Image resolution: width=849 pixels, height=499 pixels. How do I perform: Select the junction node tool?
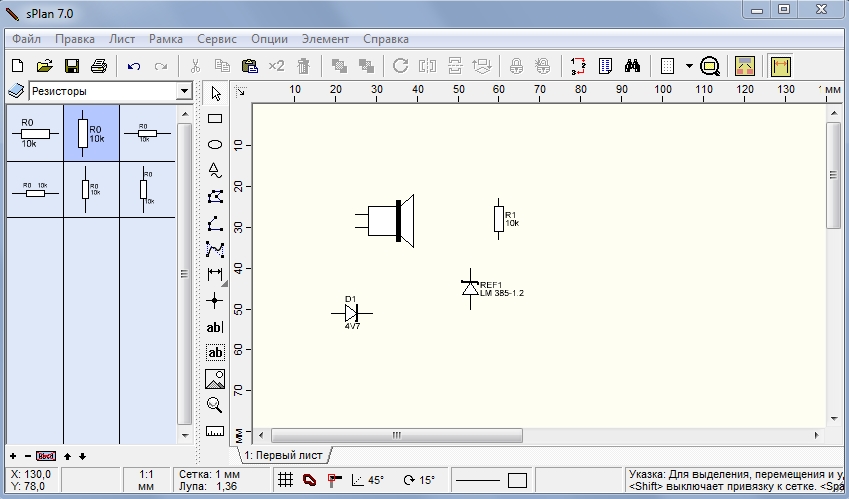click(215, 300)
